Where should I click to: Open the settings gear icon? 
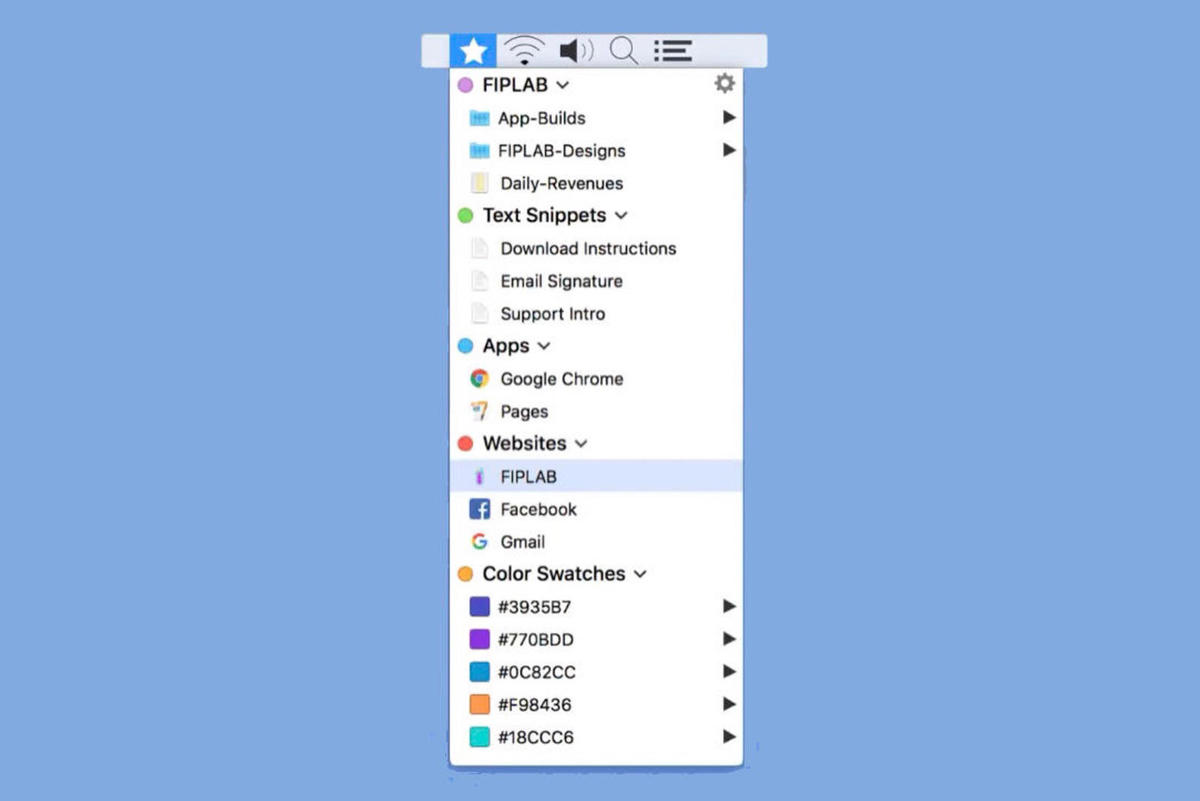click(x=724, y=84)
